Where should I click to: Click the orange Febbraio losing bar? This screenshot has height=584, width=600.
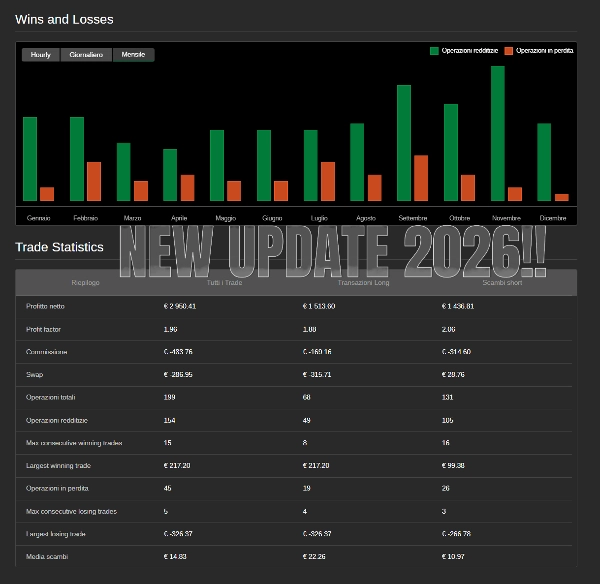coord(94,181)
